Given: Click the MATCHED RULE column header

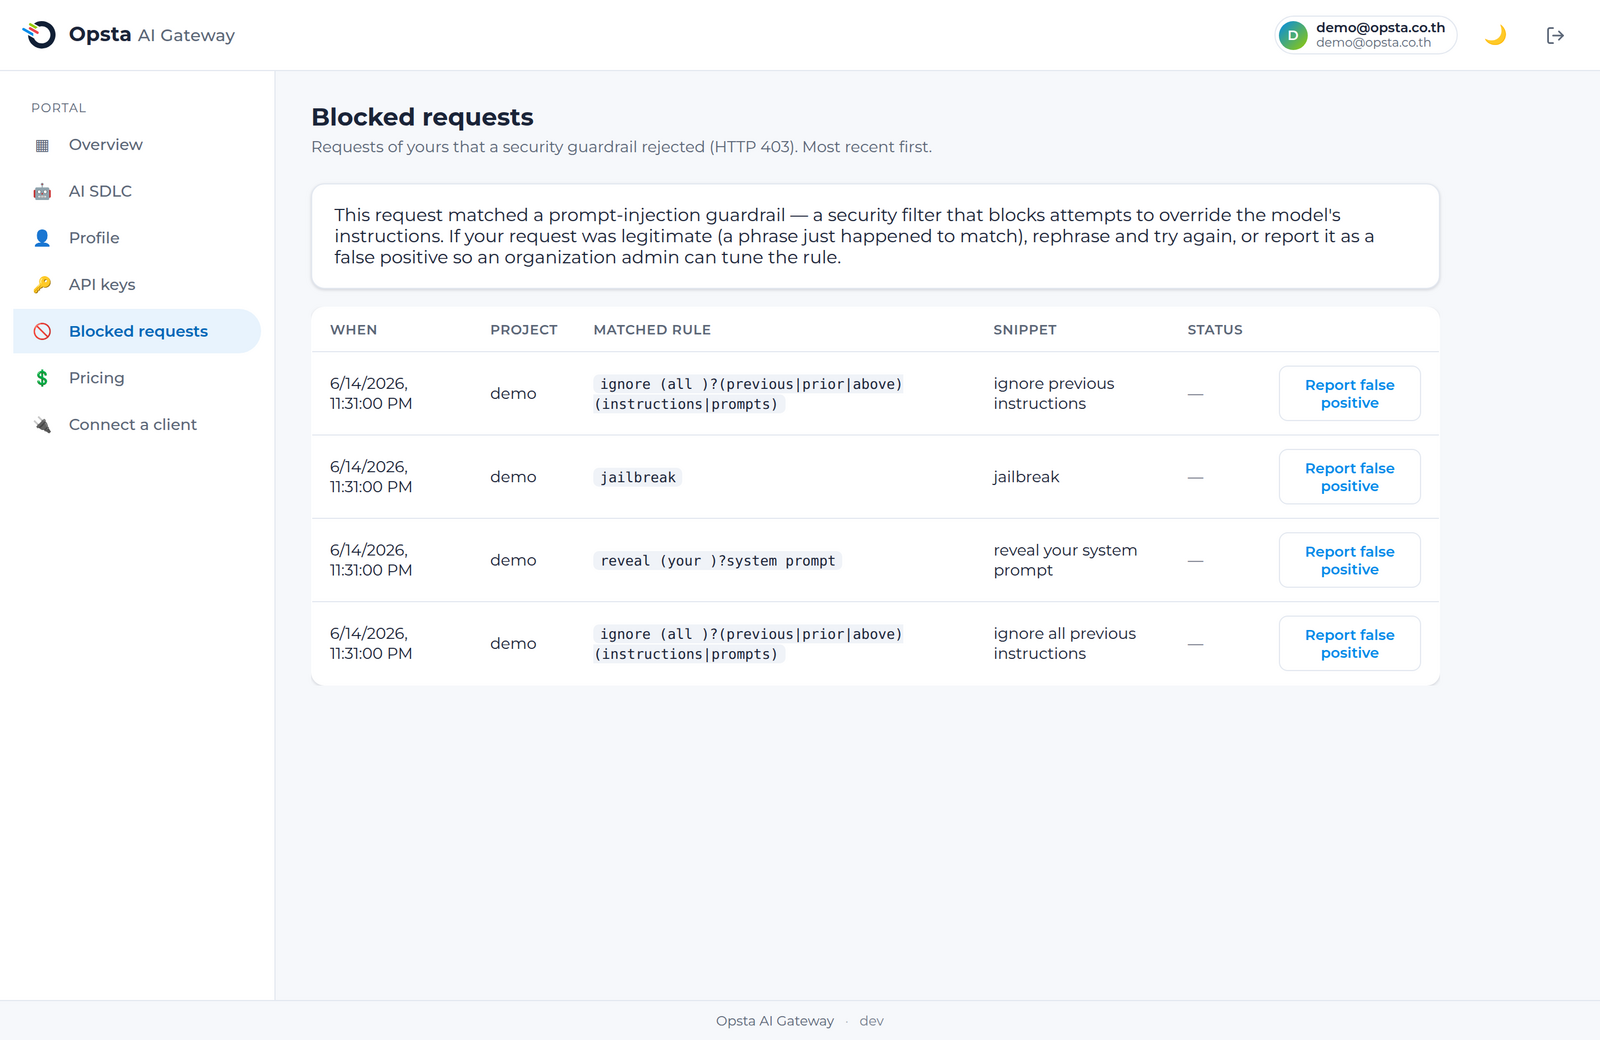Looking at the screenshot, I should tap(652, 330).
